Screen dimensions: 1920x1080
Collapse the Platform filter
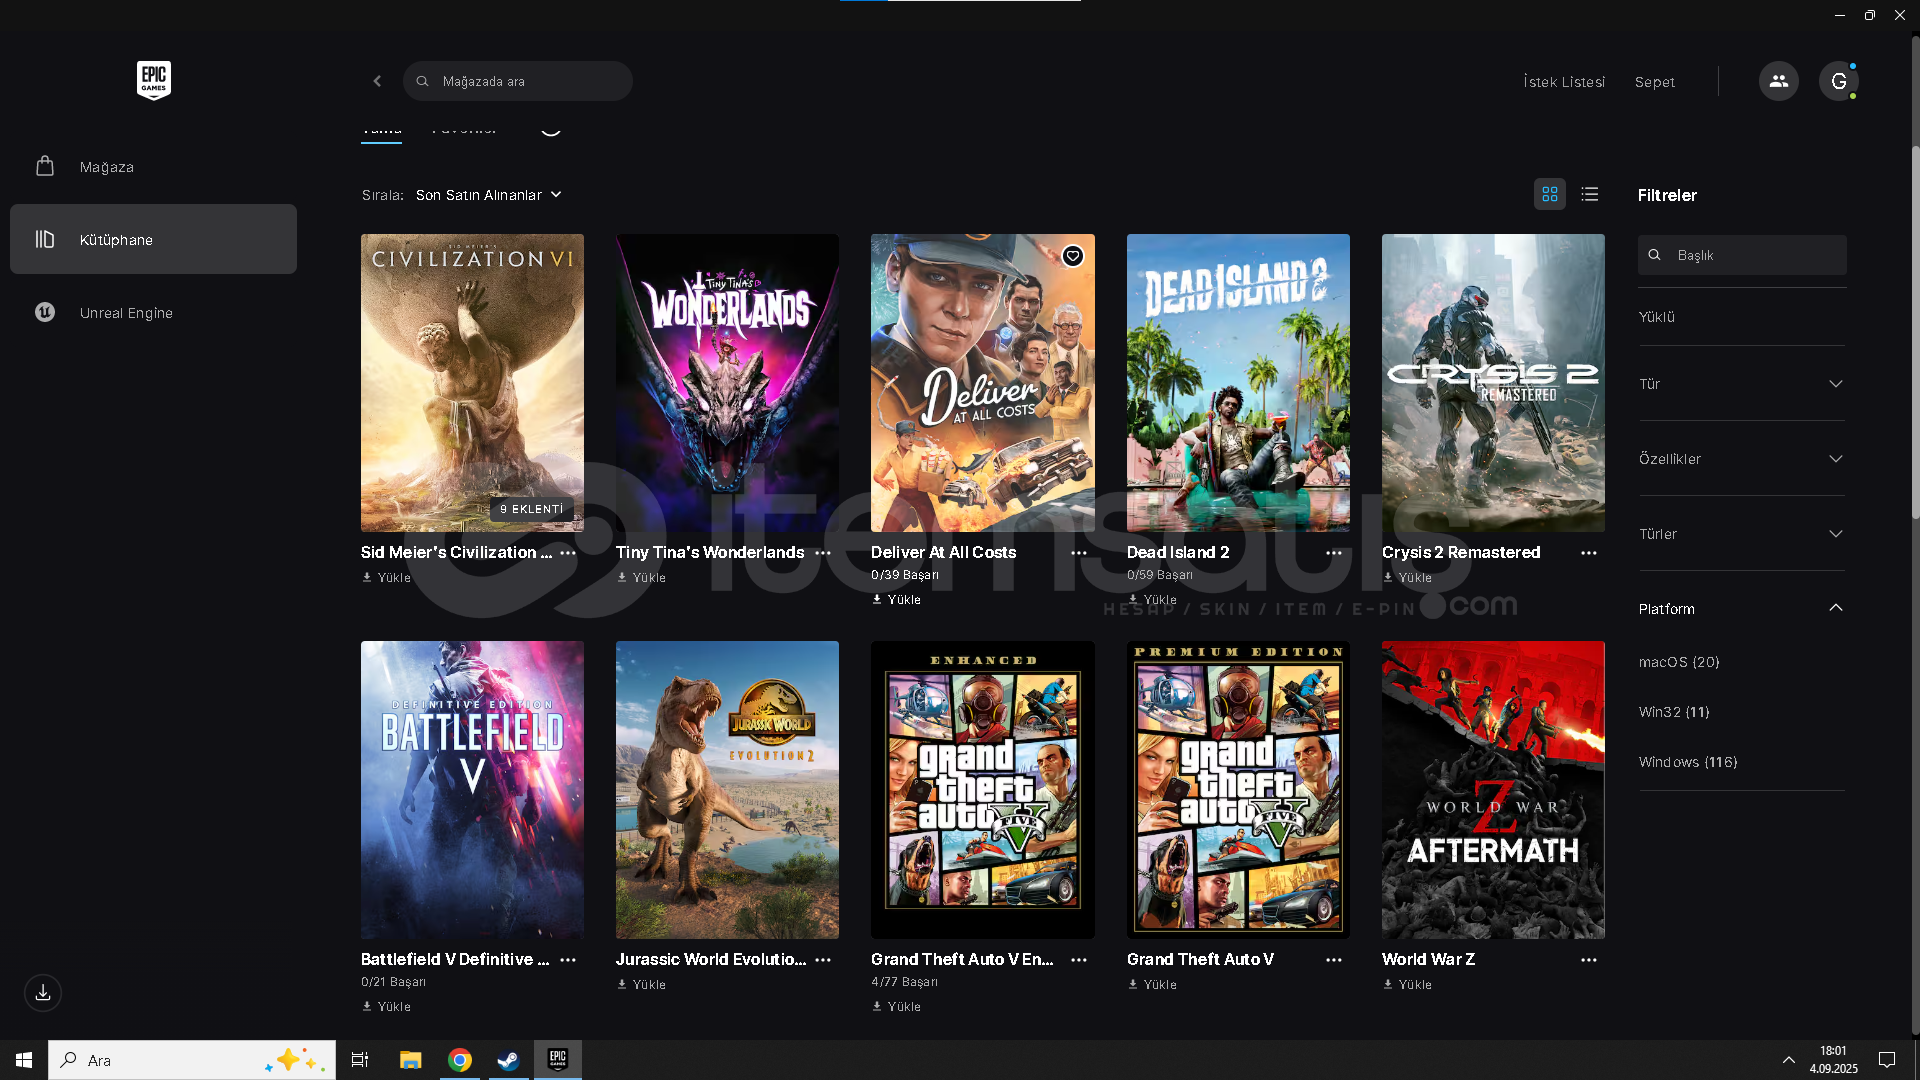1741,609
